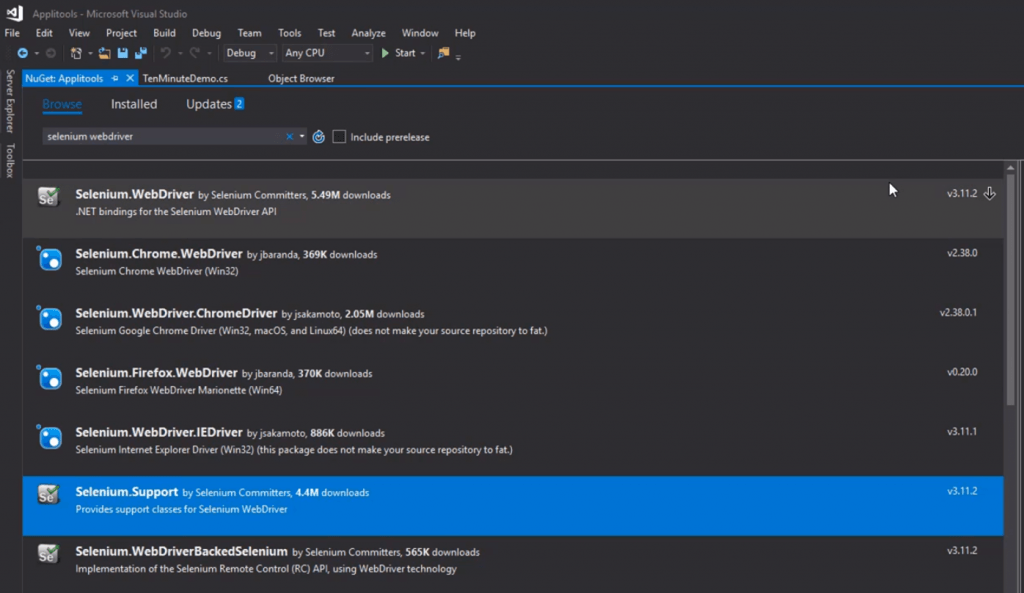
Task: Open the Window menu
Action: 420,33
